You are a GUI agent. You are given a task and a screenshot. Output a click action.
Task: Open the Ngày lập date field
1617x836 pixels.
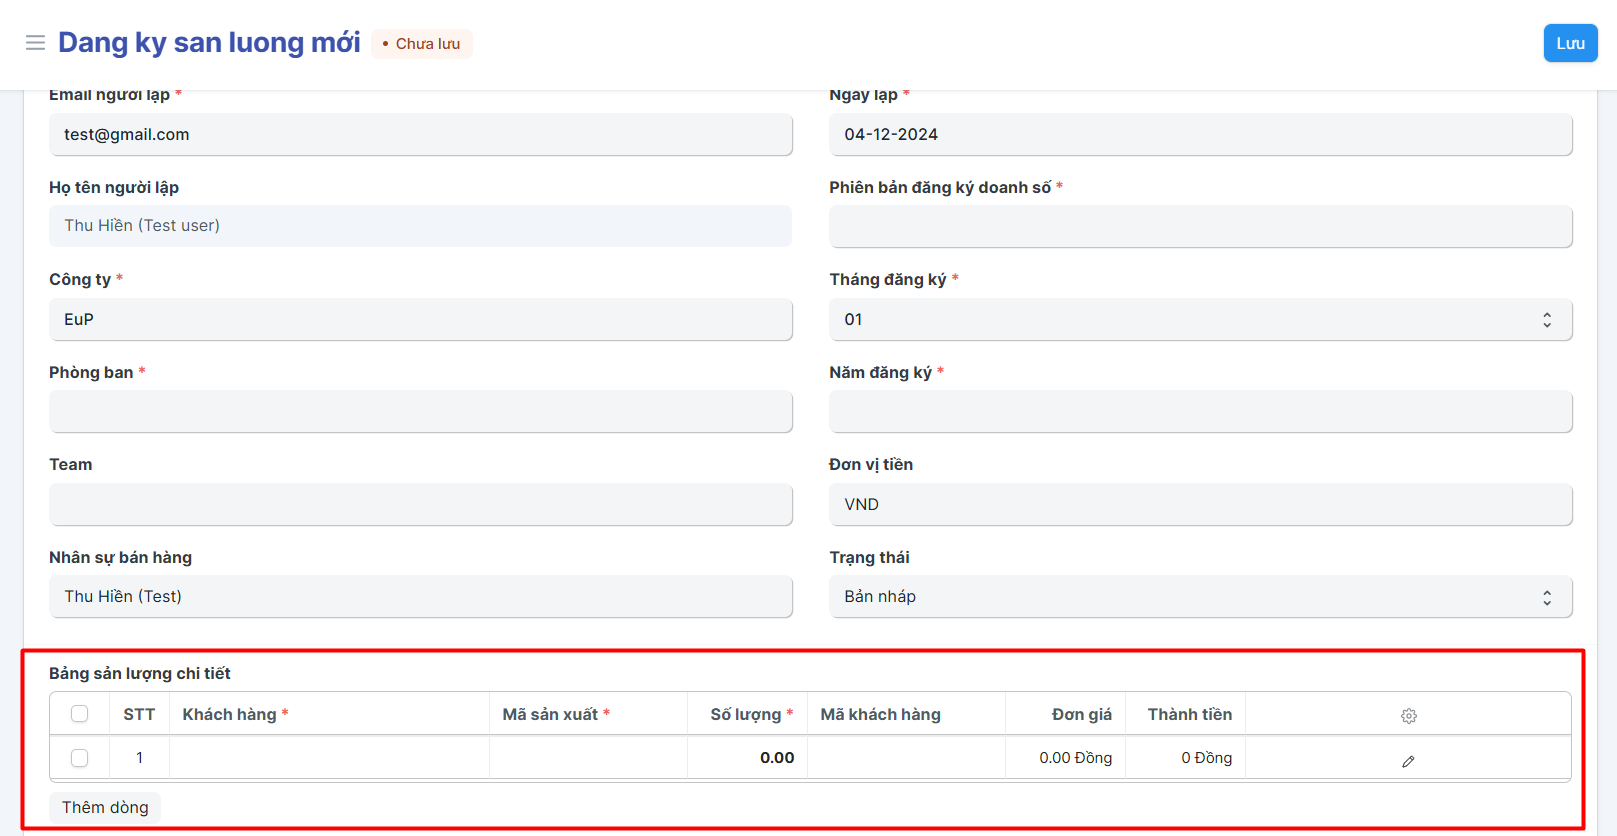coord(1200,135)
